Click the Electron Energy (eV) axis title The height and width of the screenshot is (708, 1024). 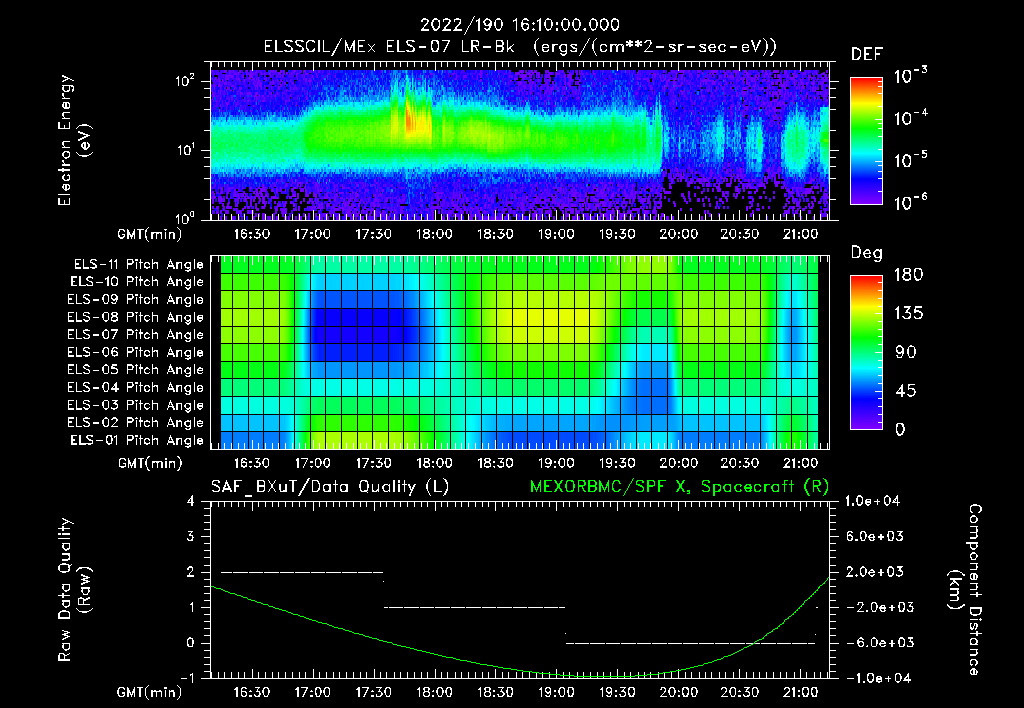point(73,140)
